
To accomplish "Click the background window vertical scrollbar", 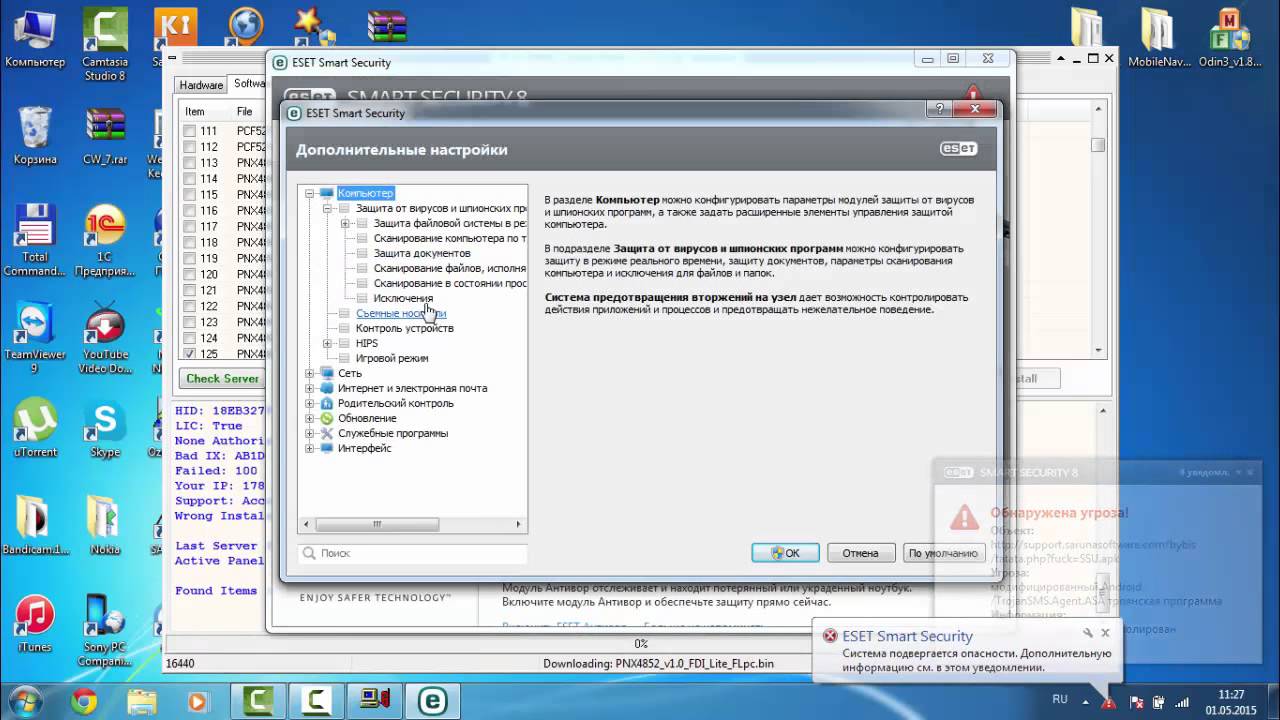I will coord(1098,227).
